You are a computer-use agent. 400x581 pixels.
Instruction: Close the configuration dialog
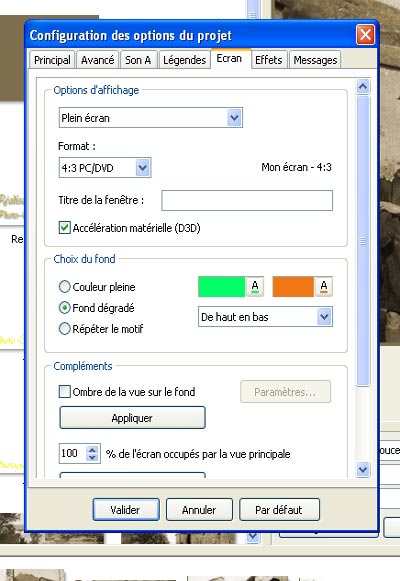point(365,35)
